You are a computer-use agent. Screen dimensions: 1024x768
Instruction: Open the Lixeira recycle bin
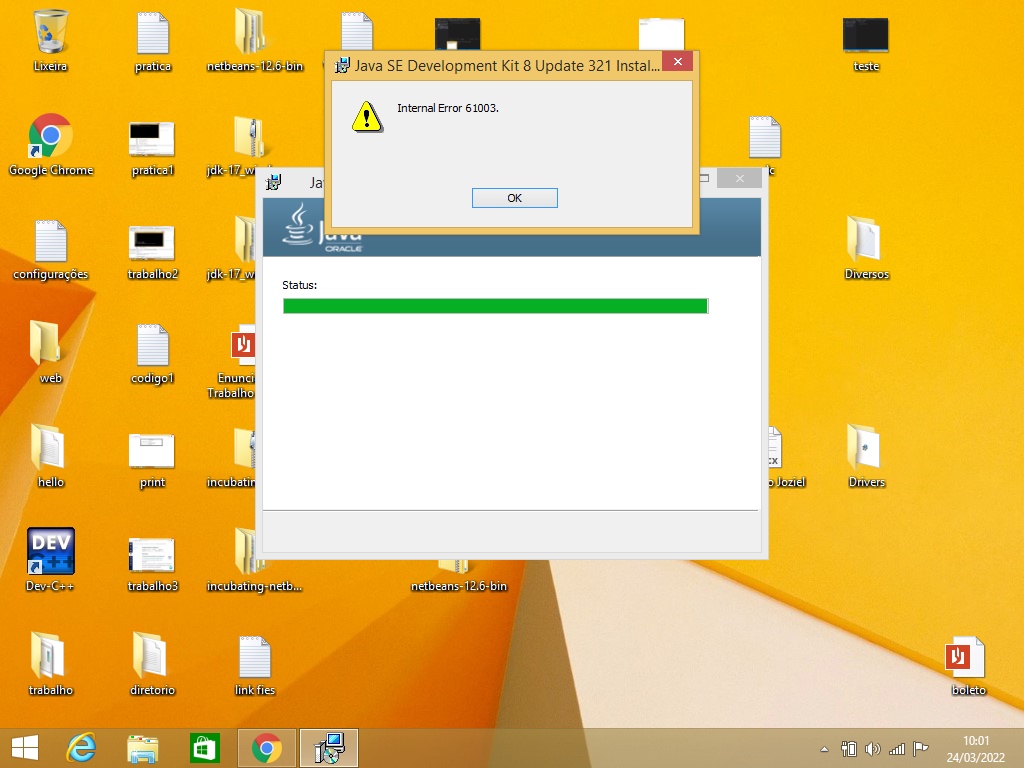coord(50,39)
